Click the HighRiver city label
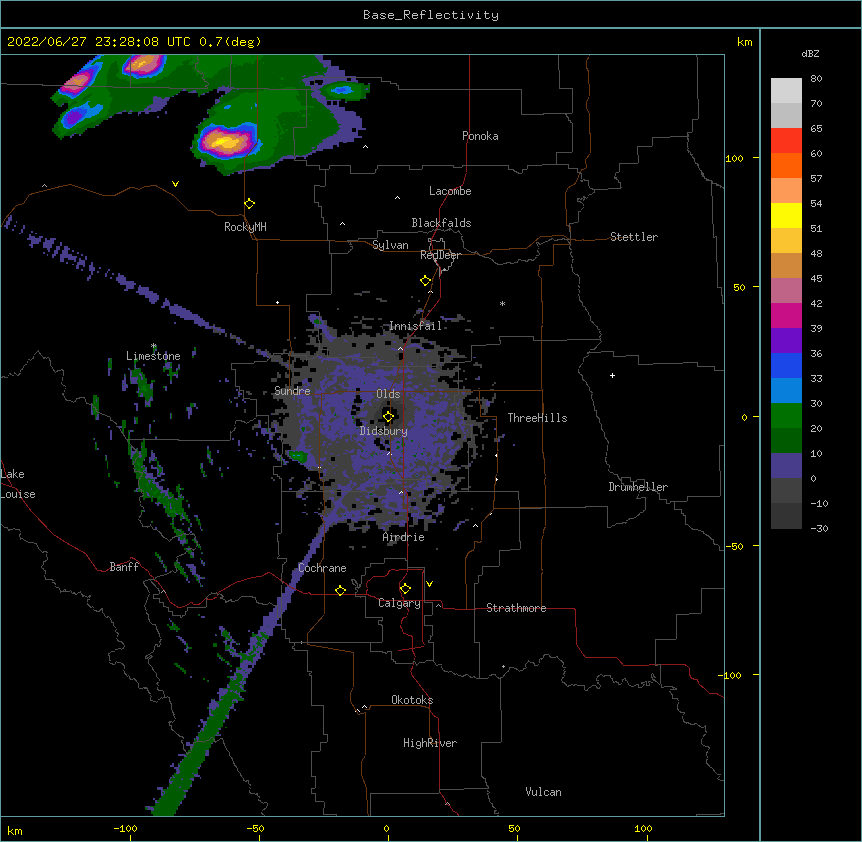This screenshot has width=862, height=842. coord(430,743)
